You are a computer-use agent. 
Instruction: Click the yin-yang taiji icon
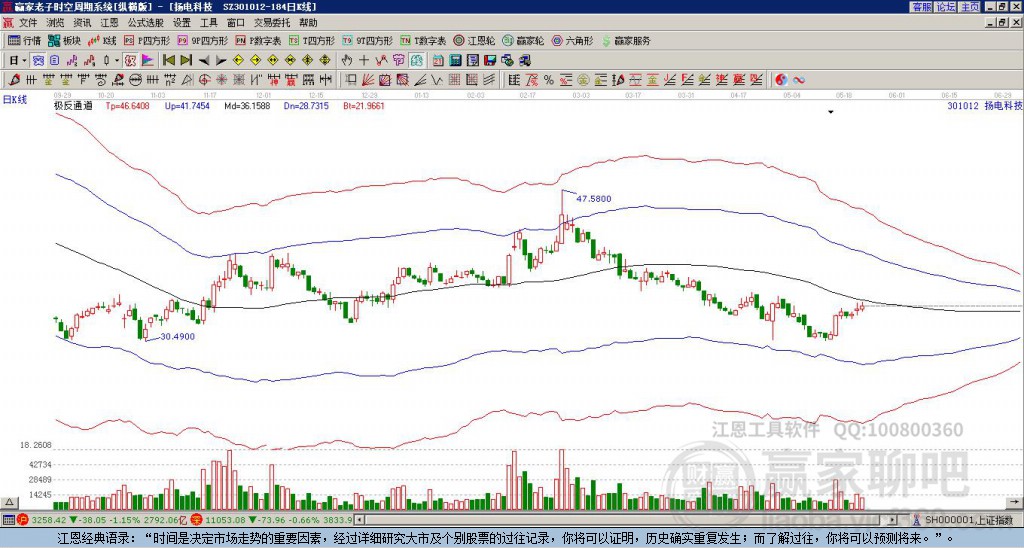click(781, 80)
